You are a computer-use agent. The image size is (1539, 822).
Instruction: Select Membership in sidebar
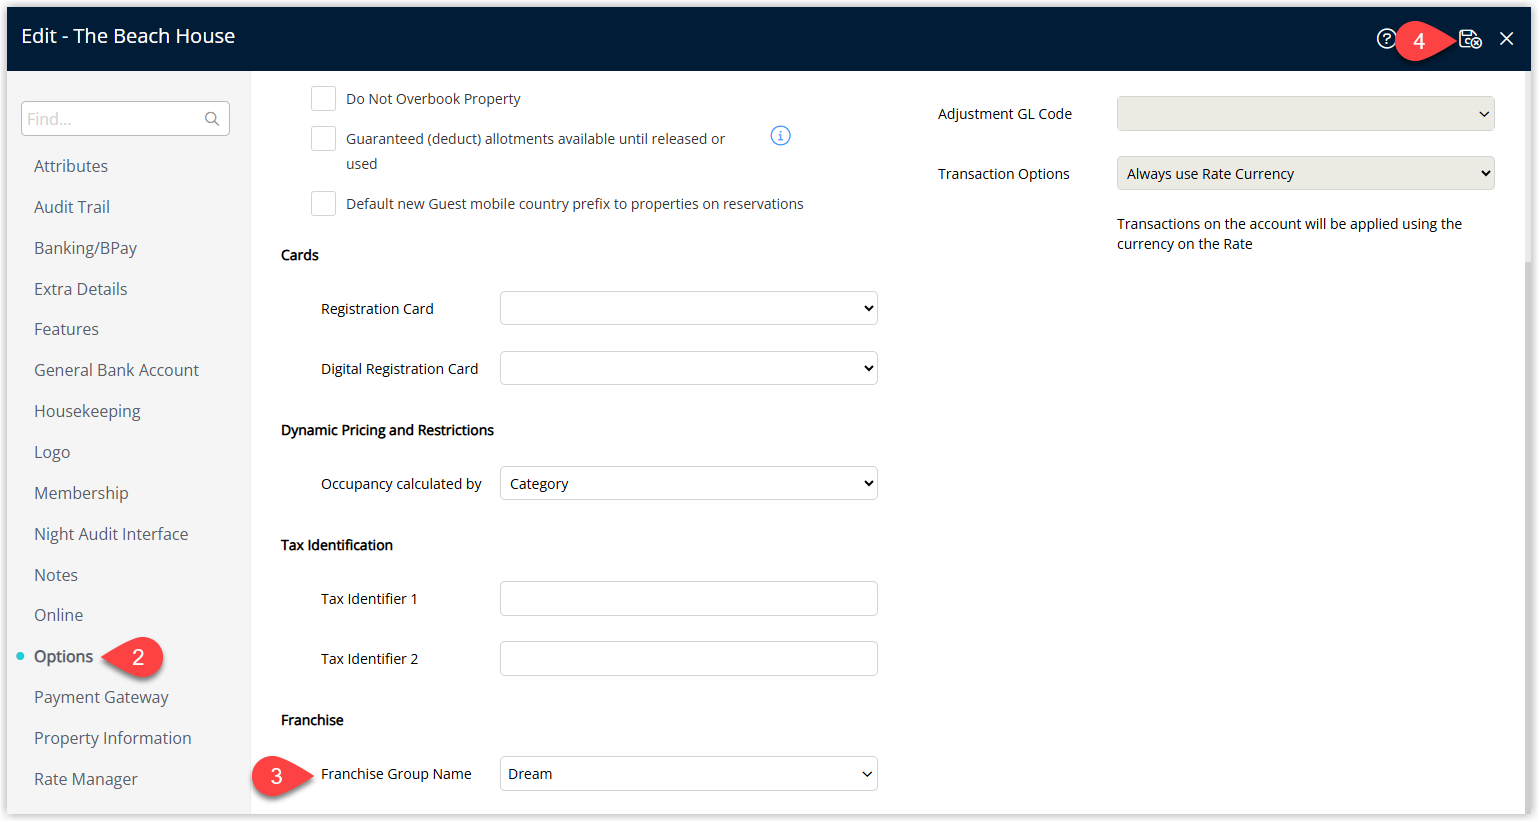81,493
